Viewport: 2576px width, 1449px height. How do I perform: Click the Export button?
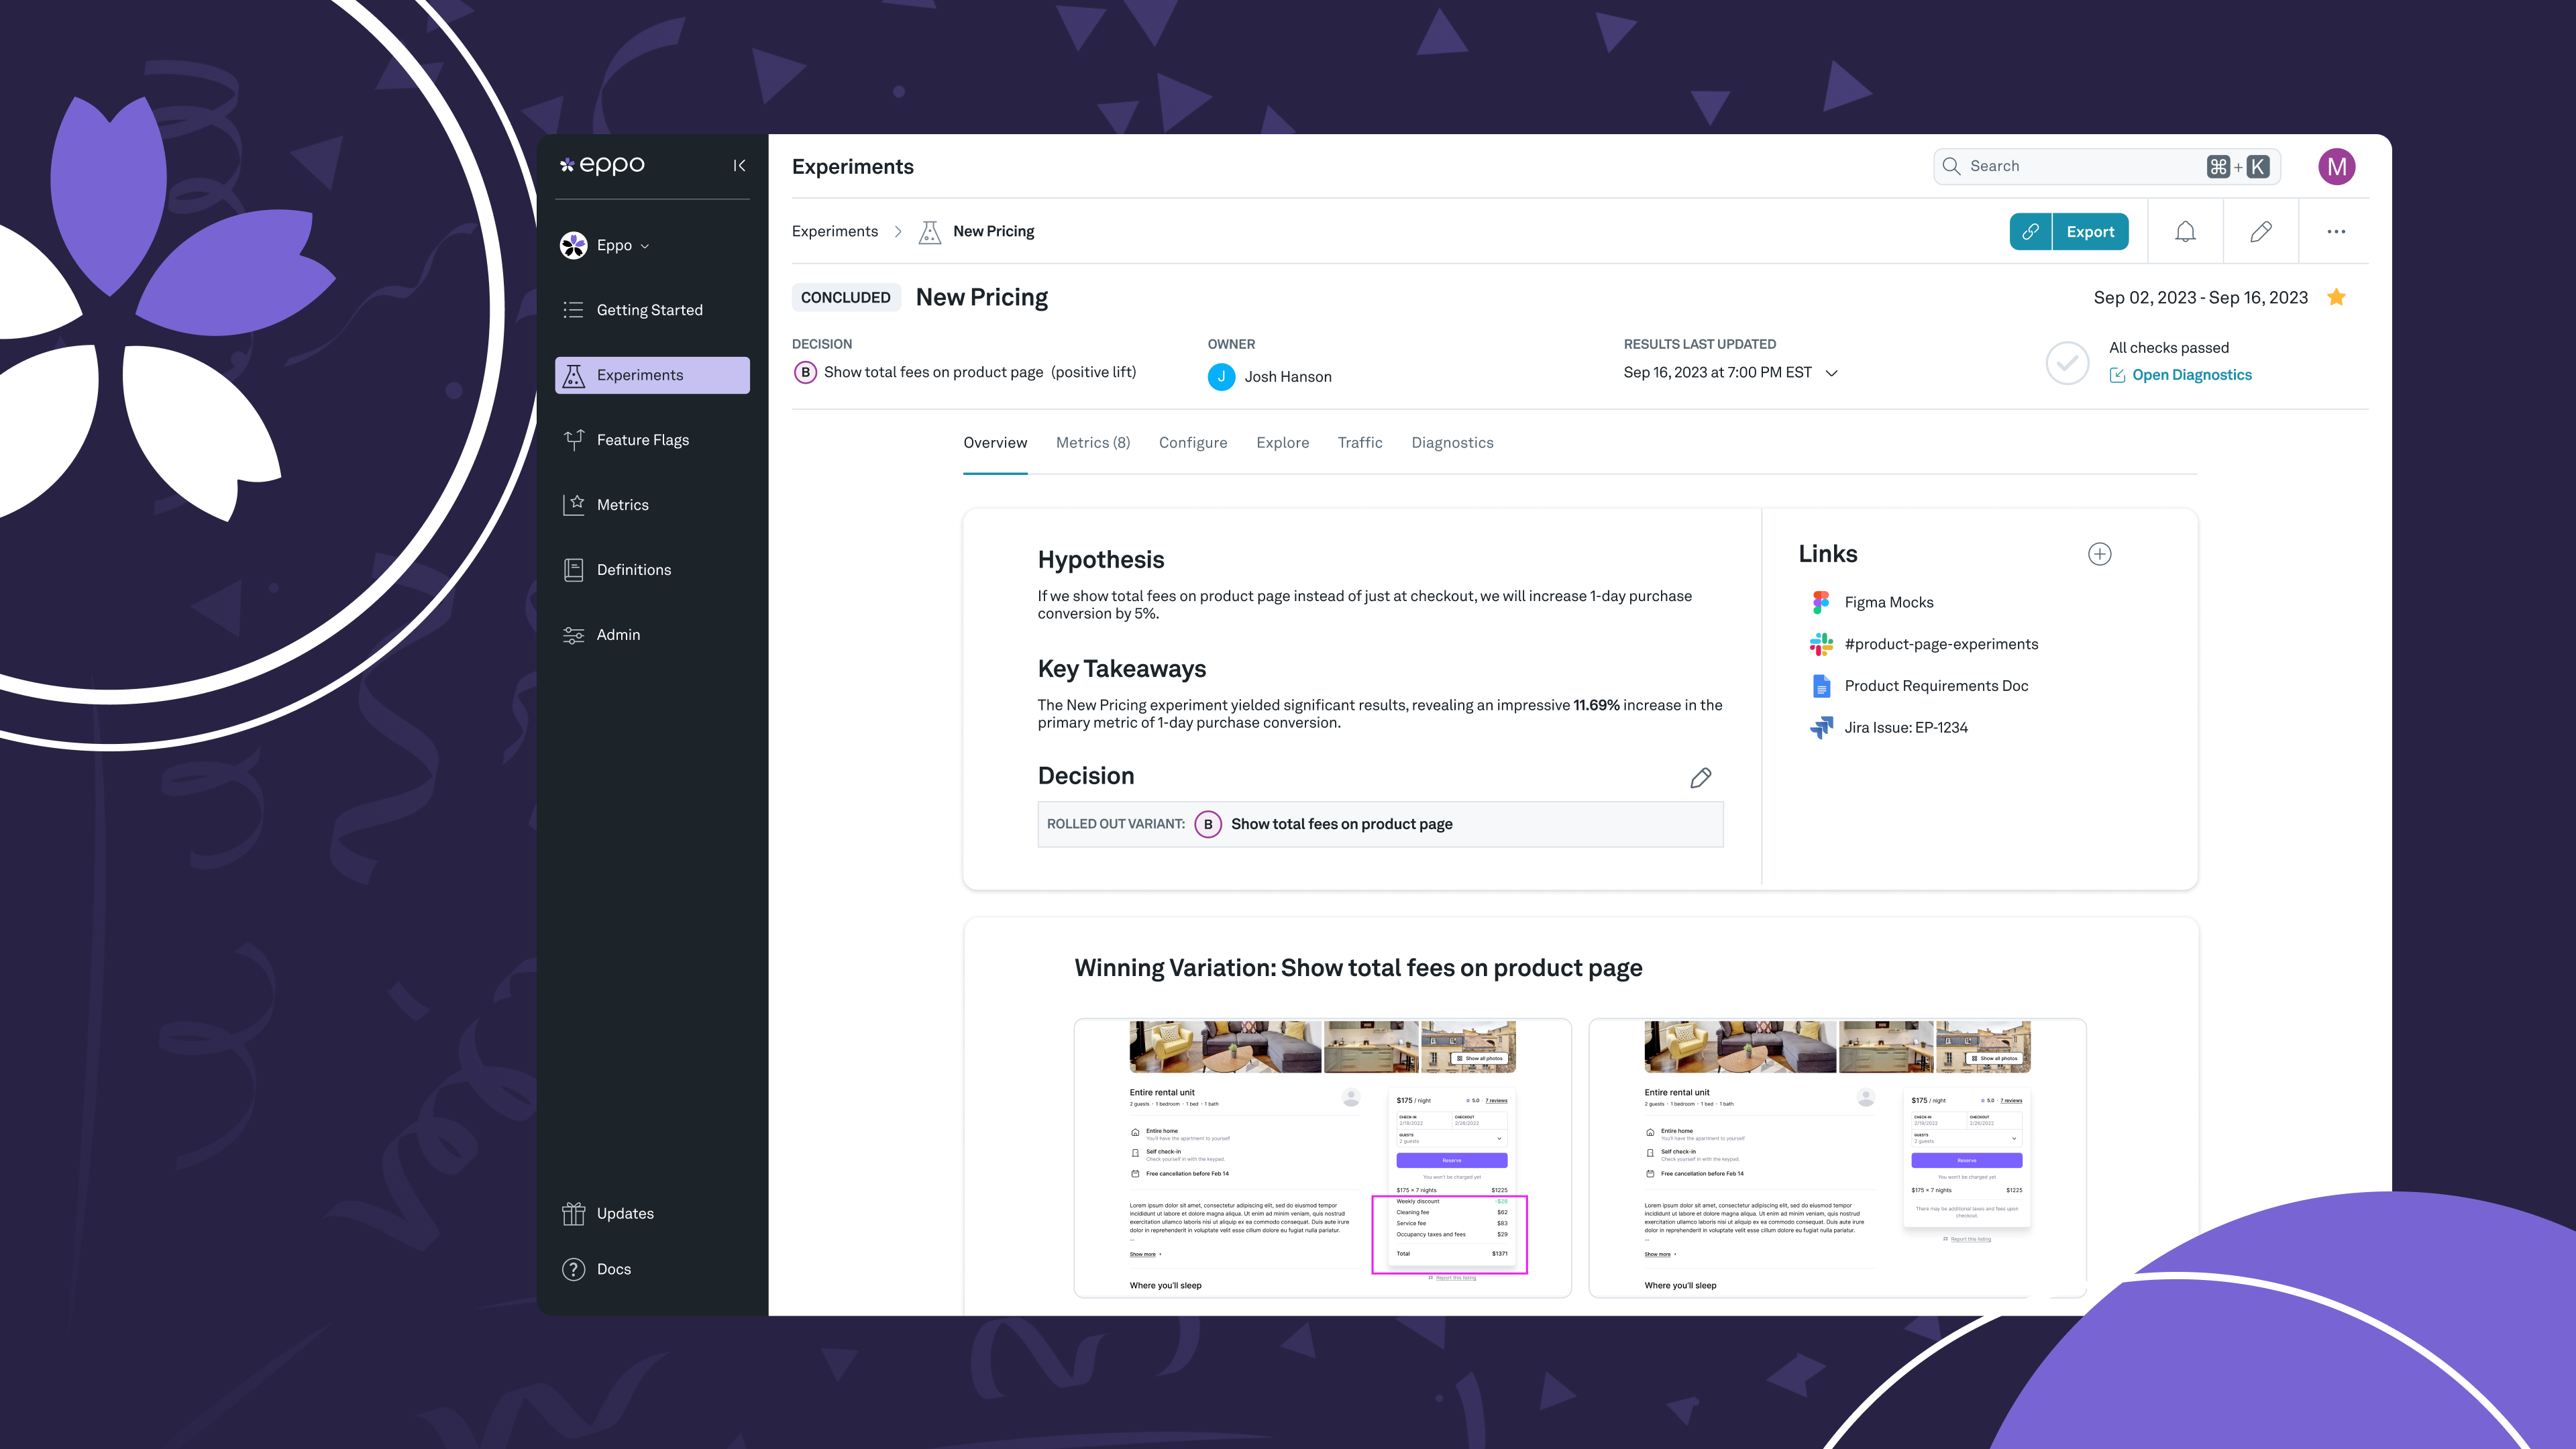click(x=2090, y=231)
